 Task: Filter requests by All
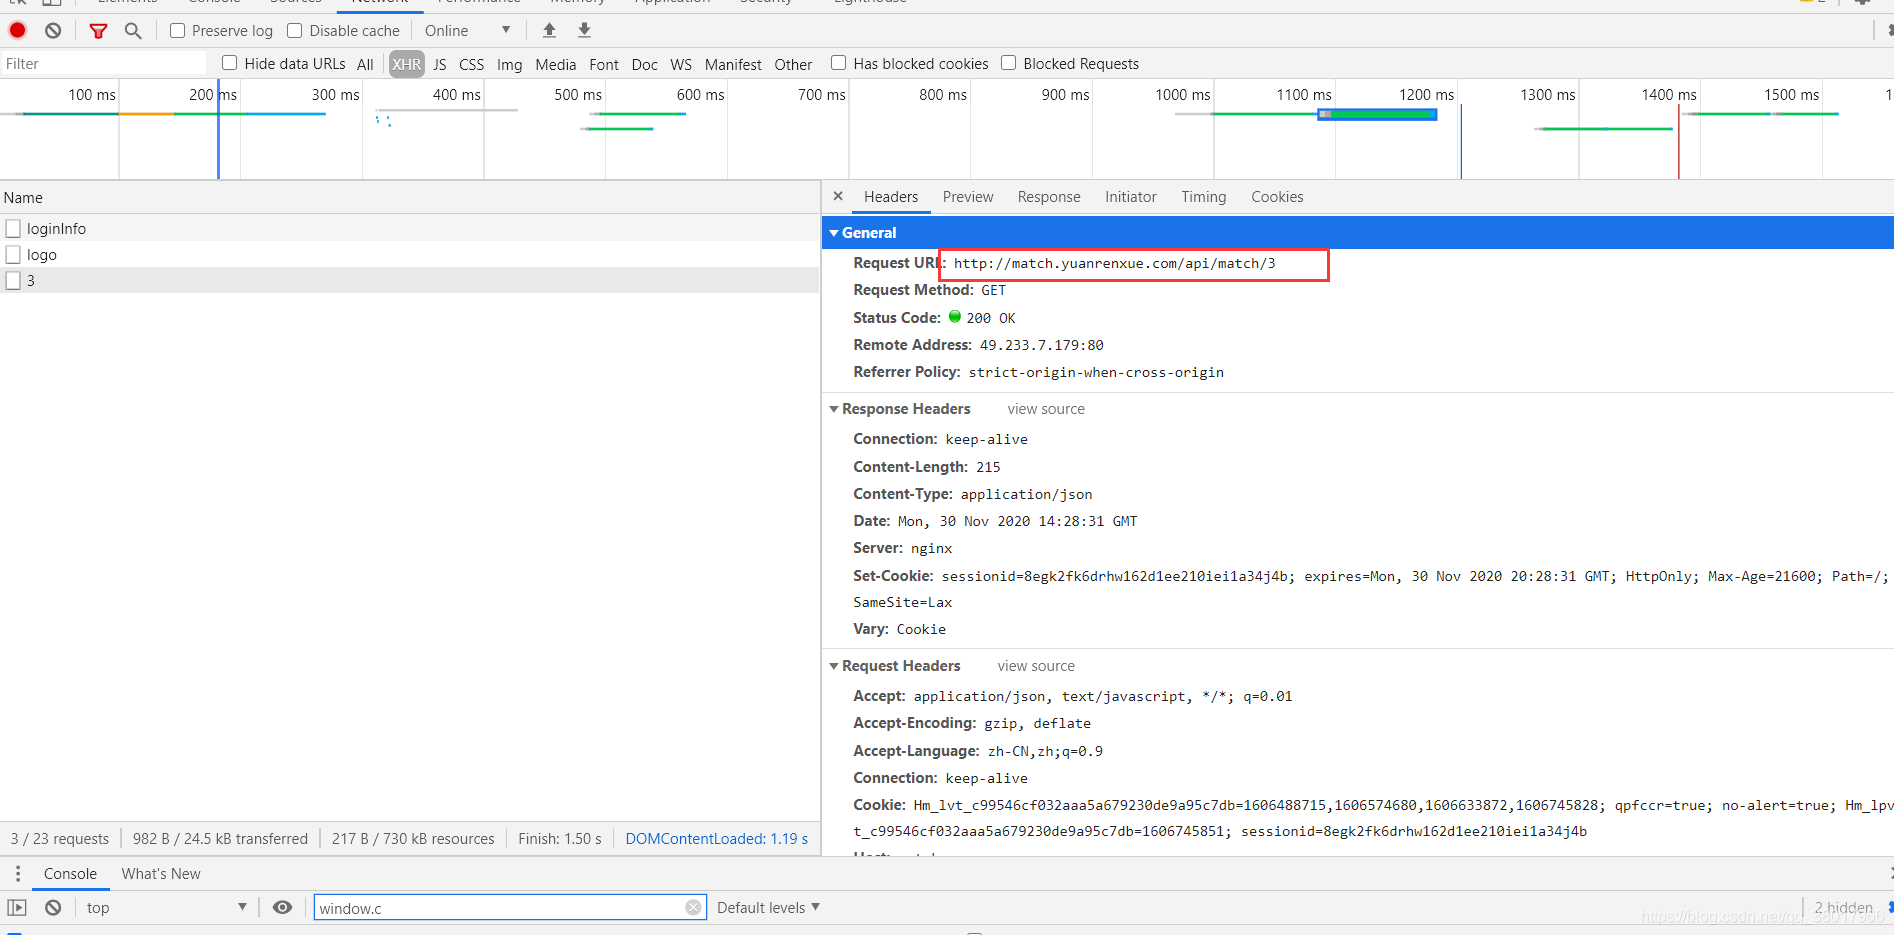coord(365,64)
